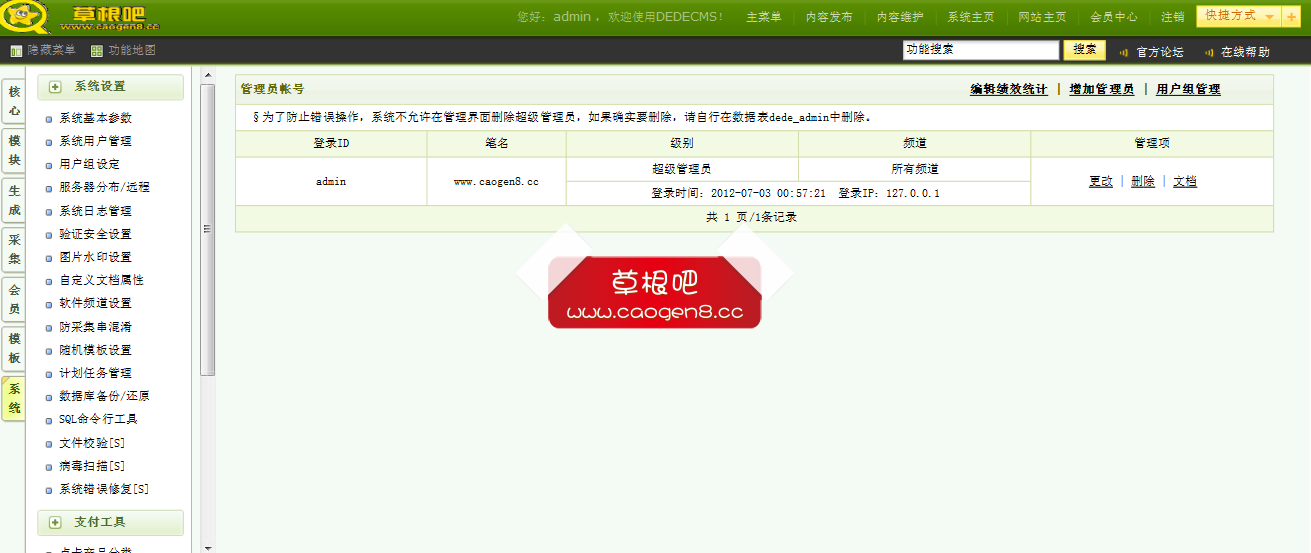Open 计划任务管理 in the sidebar
The width and height of the screenshot is (1311, 553).
[x=95, y=374]
